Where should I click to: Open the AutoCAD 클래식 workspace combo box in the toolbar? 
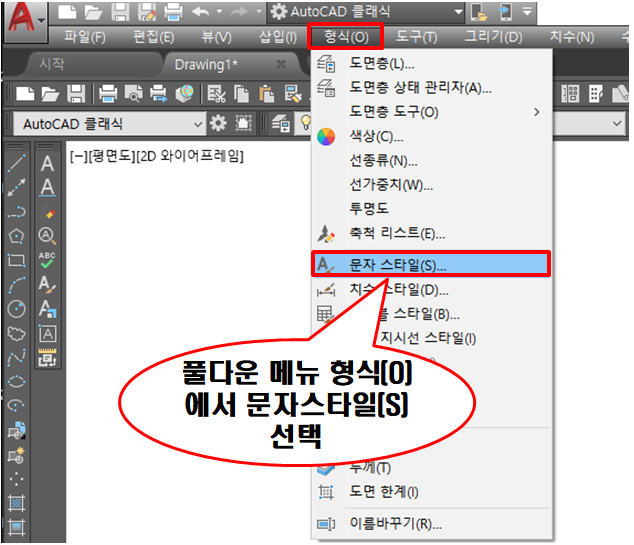pyautogui.click(x=109, y=124)
